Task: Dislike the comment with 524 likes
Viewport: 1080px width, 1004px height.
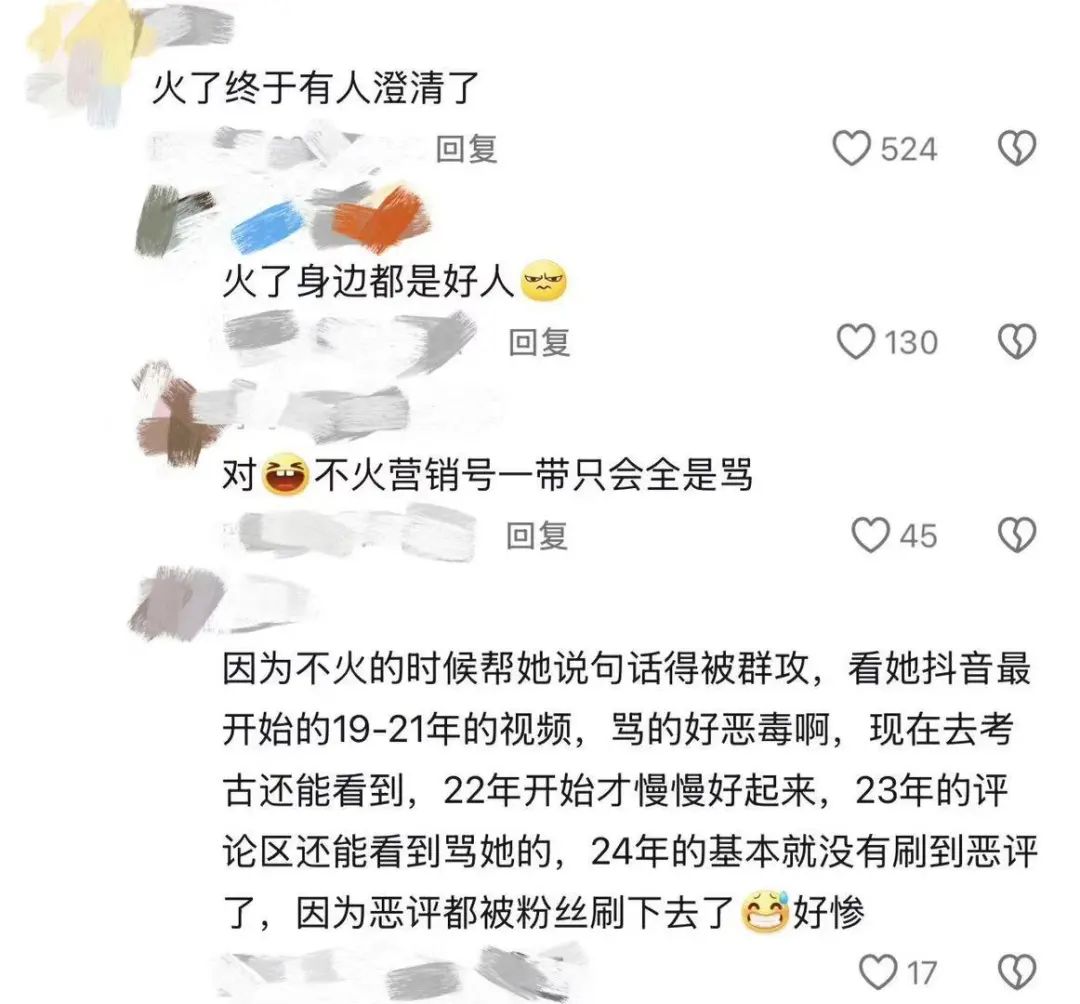Action: tap(1017, 149)
